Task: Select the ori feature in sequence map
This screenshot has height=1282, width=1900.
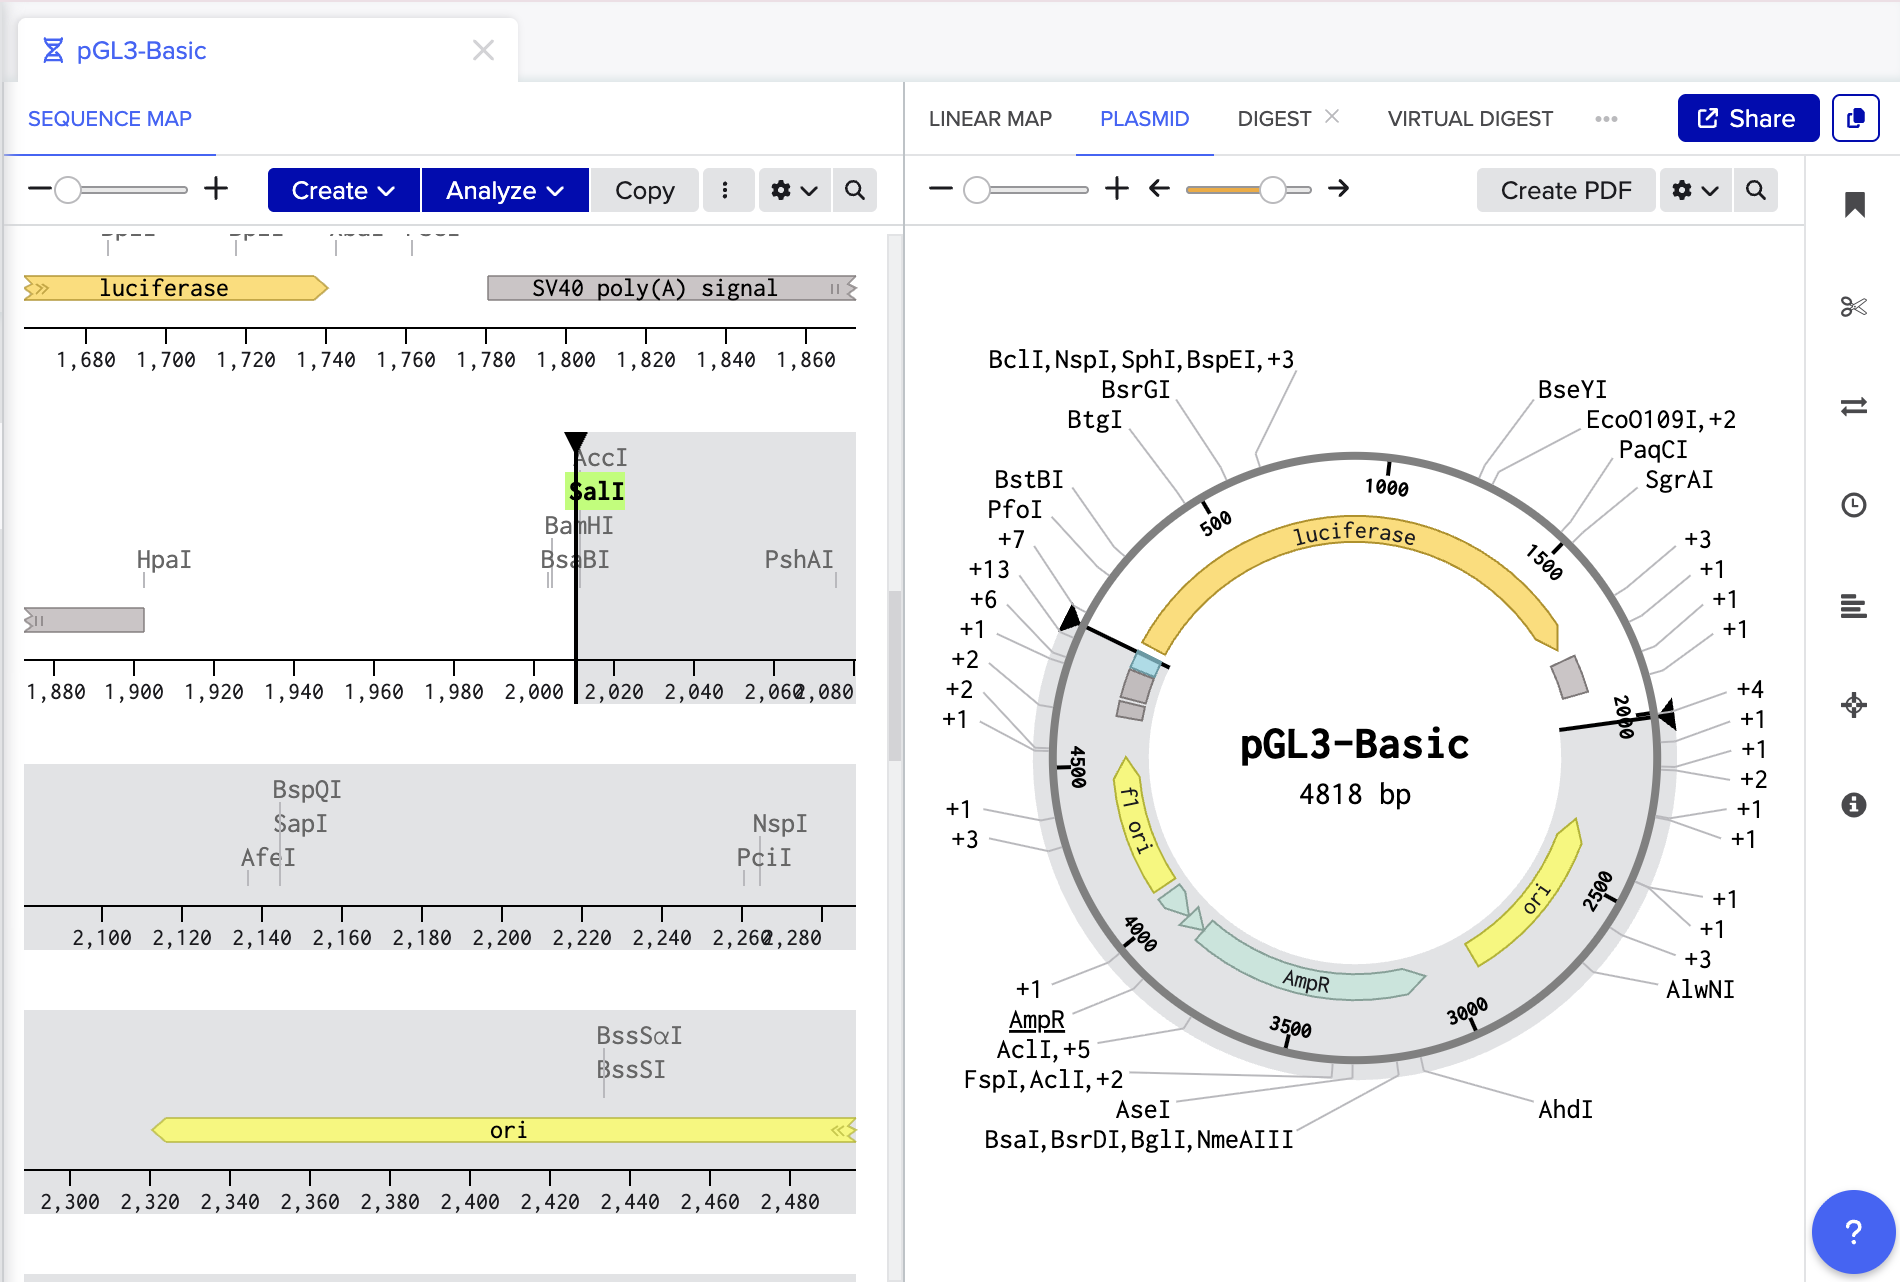Action: [x=504, y=1130]
